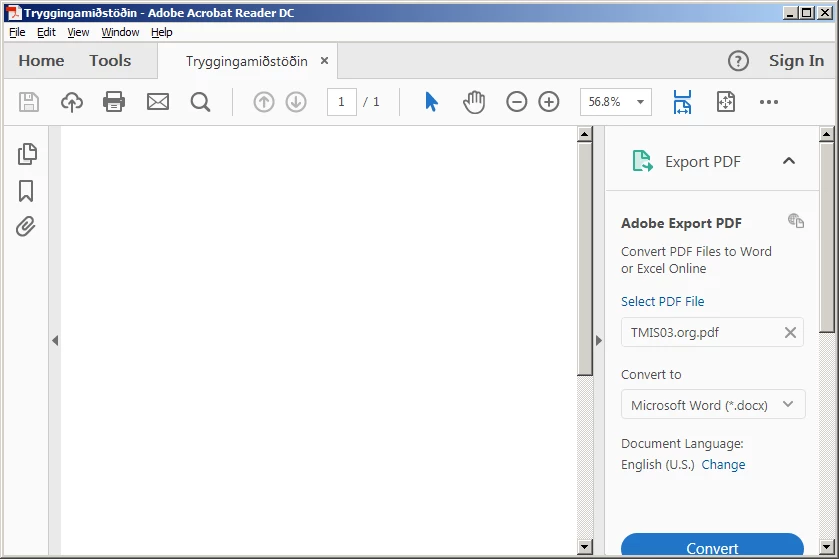
Task: Switch to the Tools tab
Action: click(x=110, y=60)
